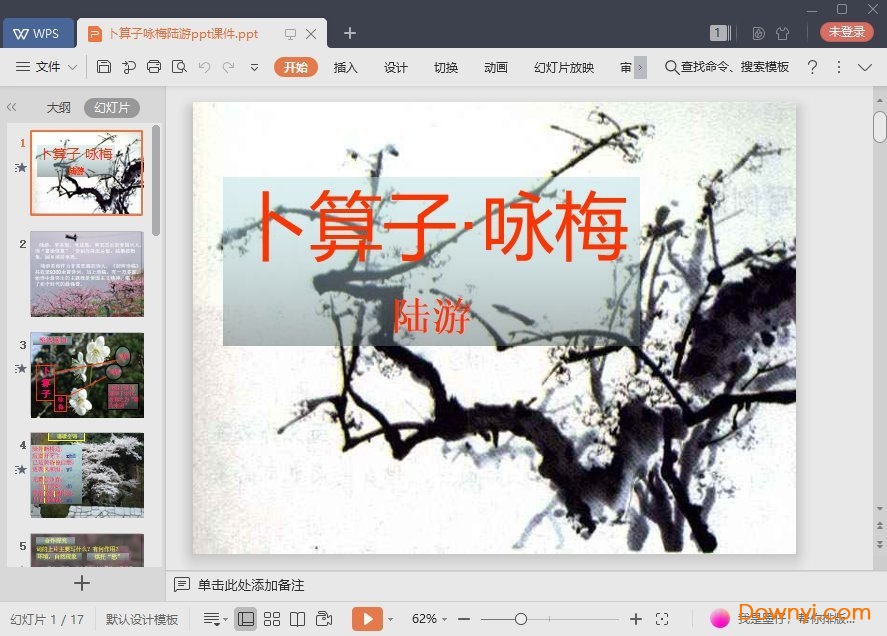Expand the dropdown beside the play button
The height and width of the screenshot is (636, 887).
[391, 618]
